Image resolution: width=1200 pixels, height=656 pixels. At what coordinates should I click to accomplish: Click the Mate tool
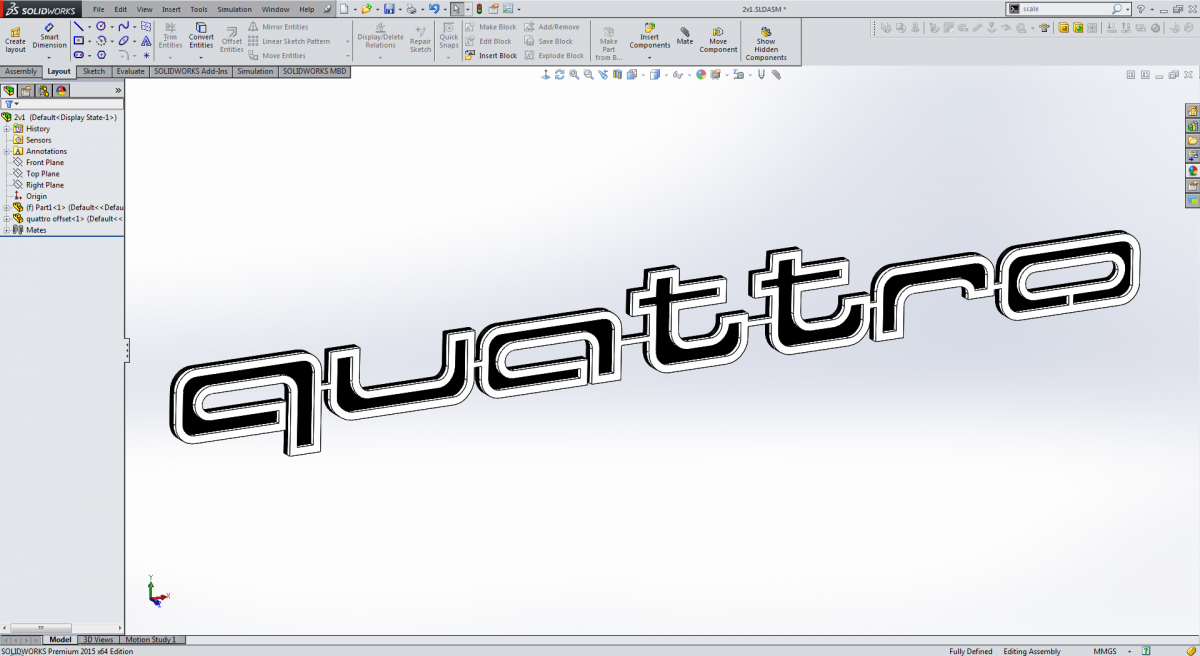click(685, 36)
